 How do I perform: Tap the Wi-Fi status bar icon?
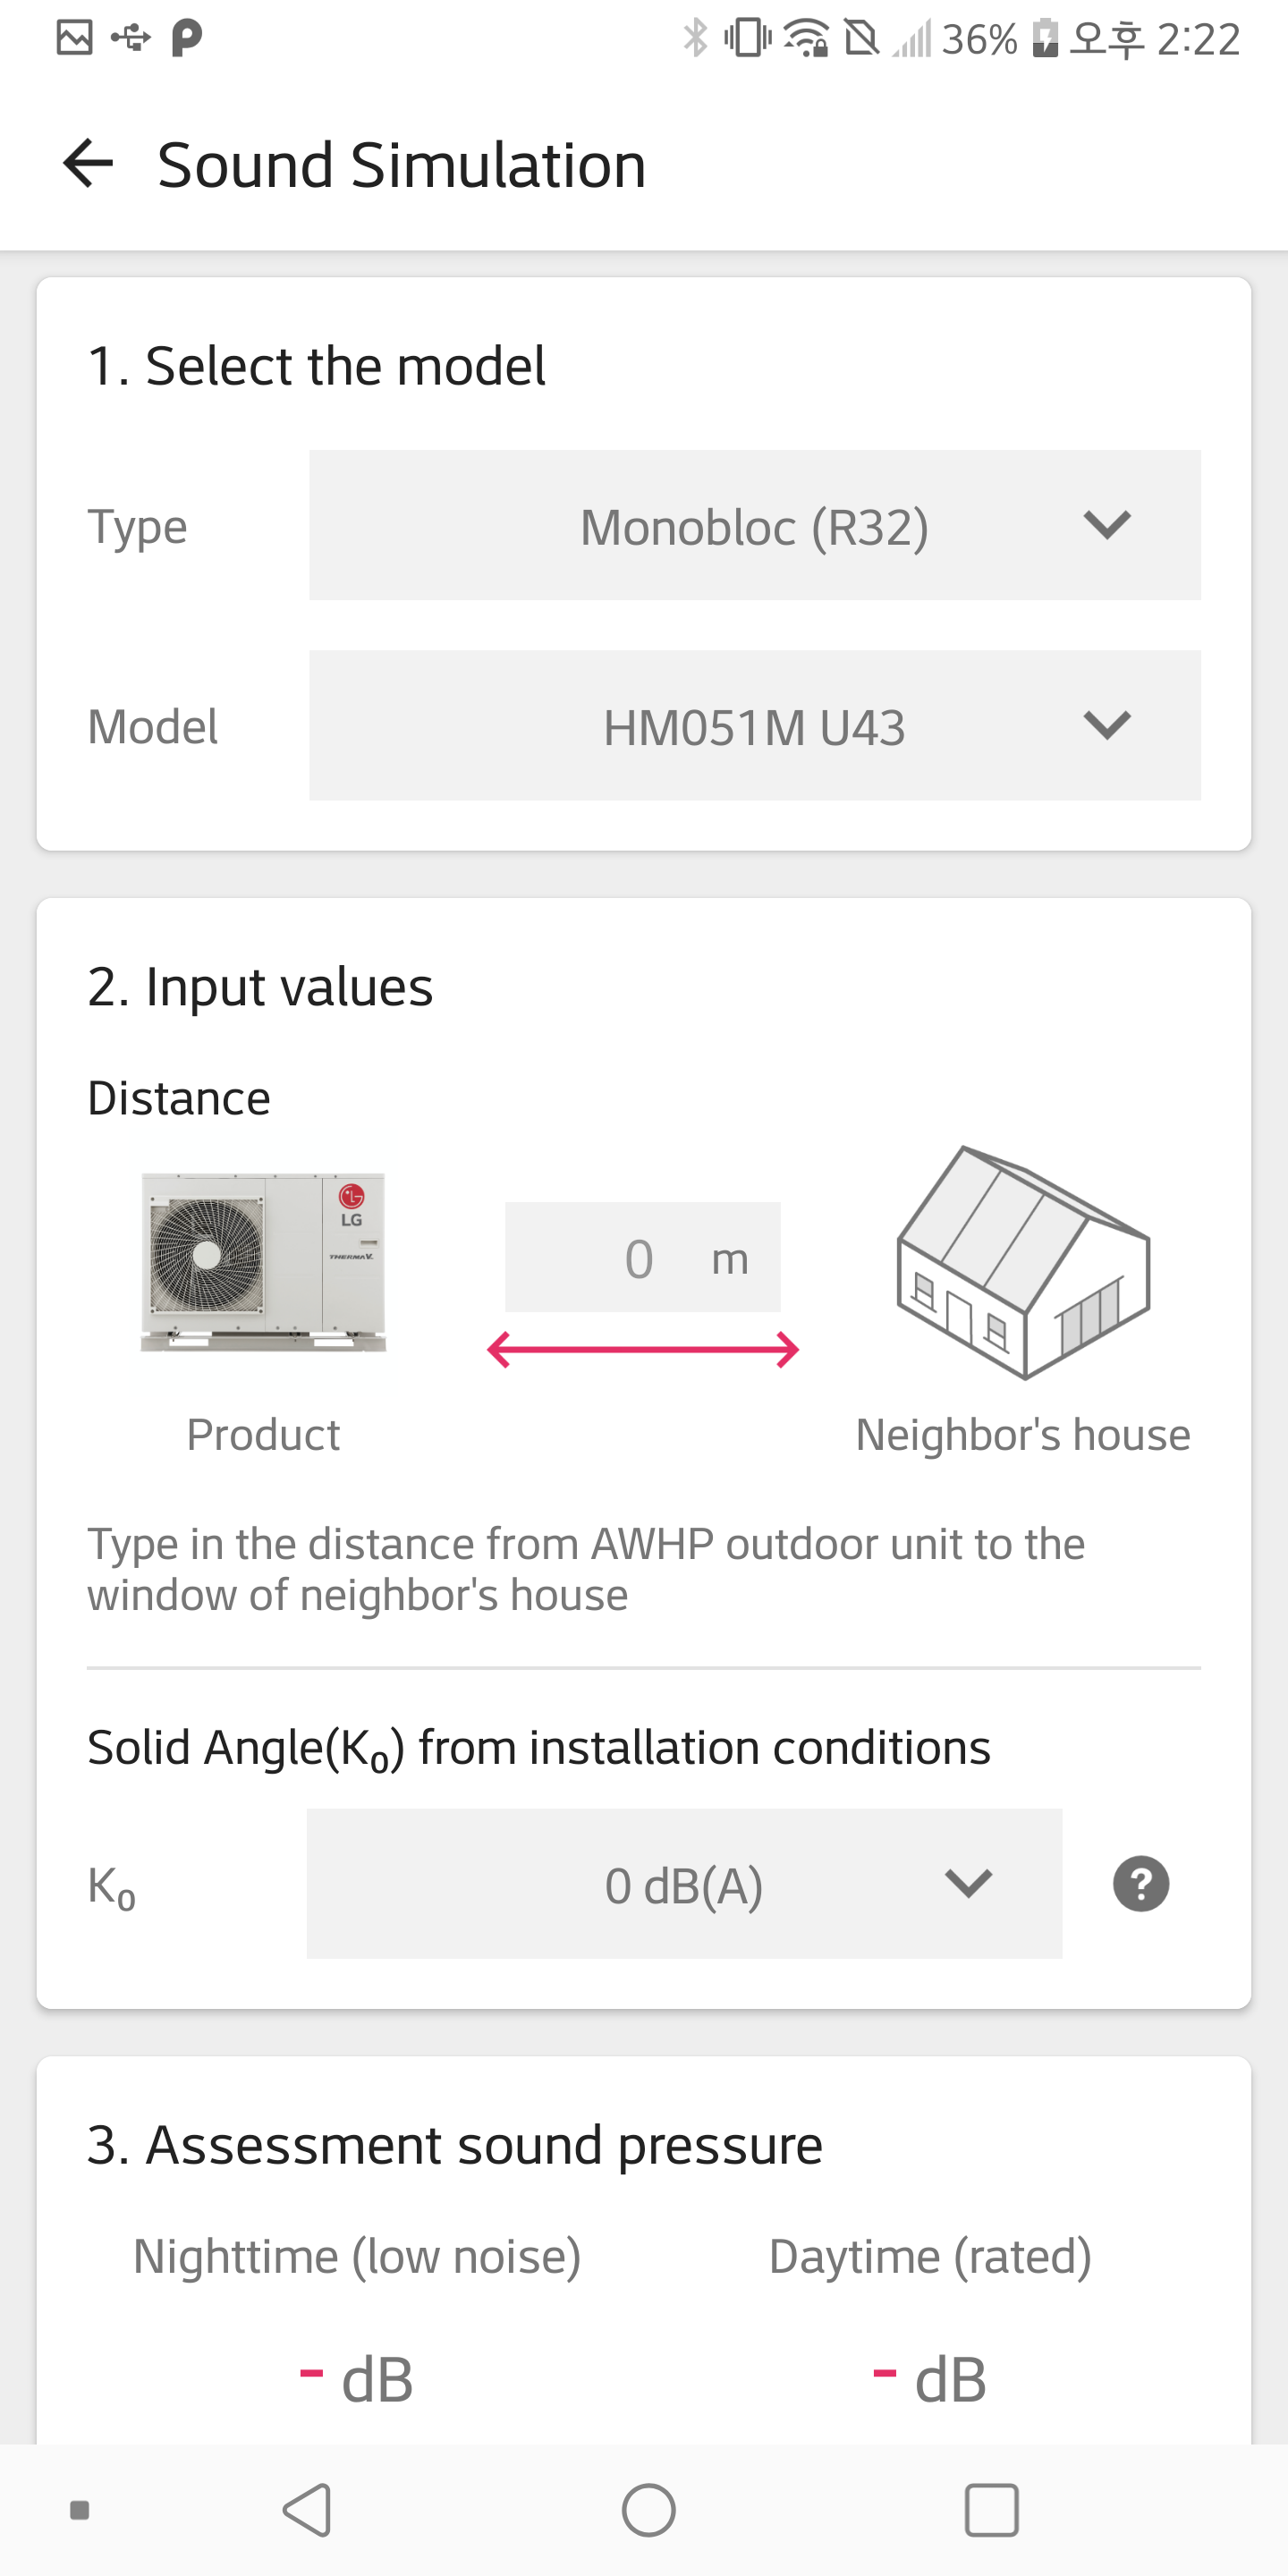coord(805,39)
